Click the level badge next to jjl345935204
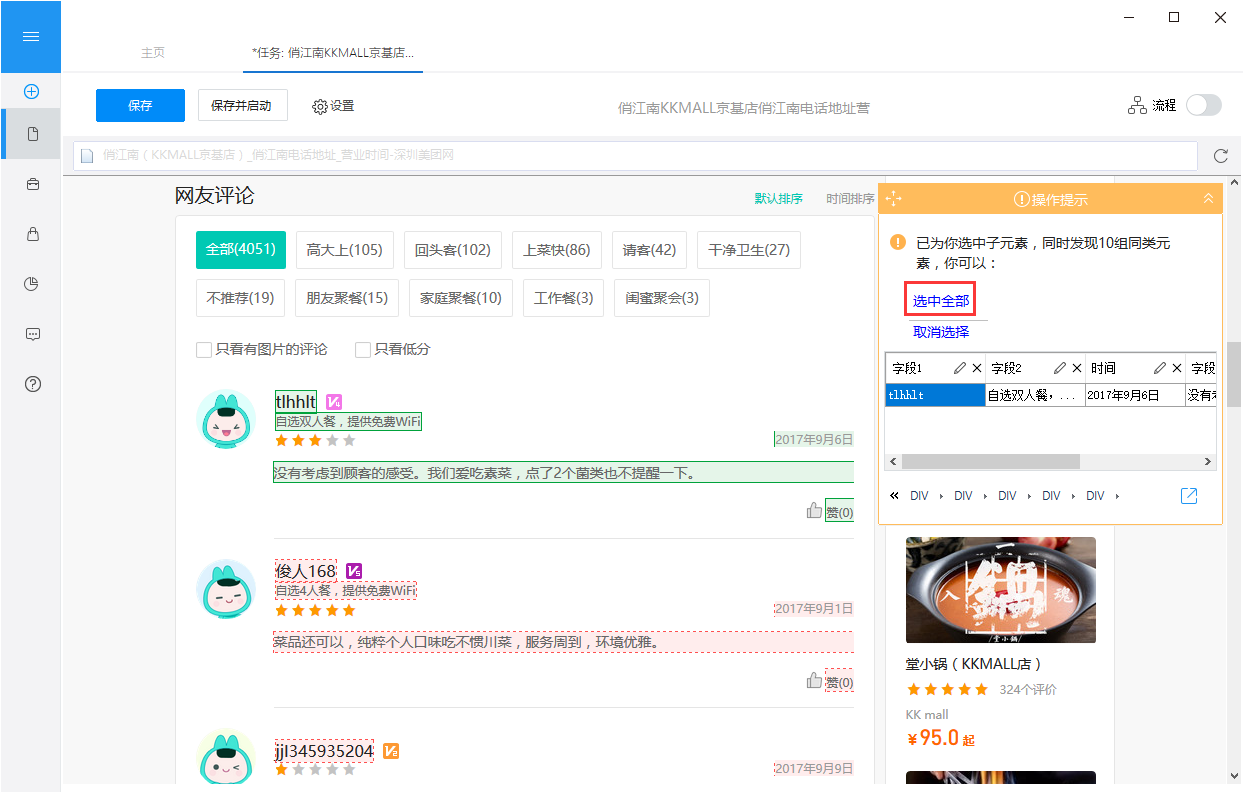Viewport: 1244px width, 793px height. click(x=391, y=751)
